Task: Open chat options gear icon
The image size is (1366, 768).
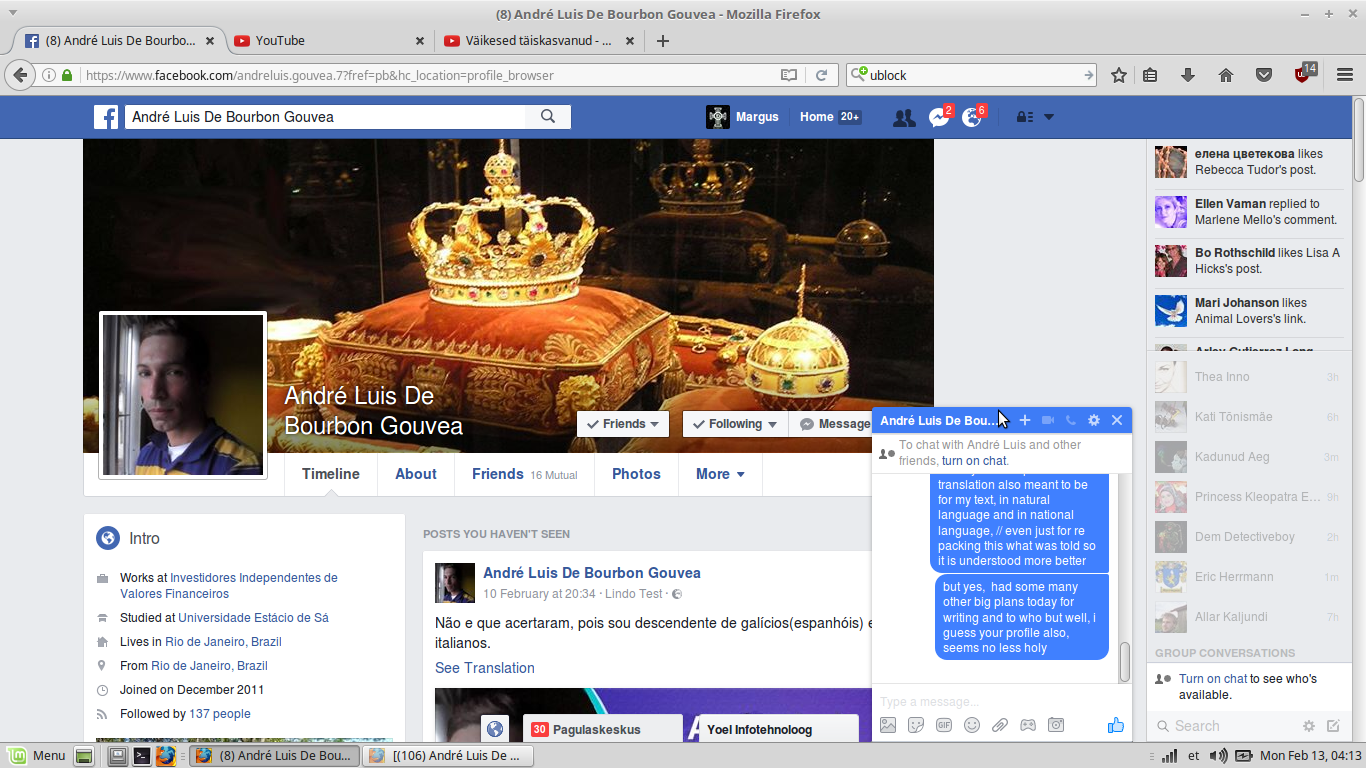Action: (1094, 421)
